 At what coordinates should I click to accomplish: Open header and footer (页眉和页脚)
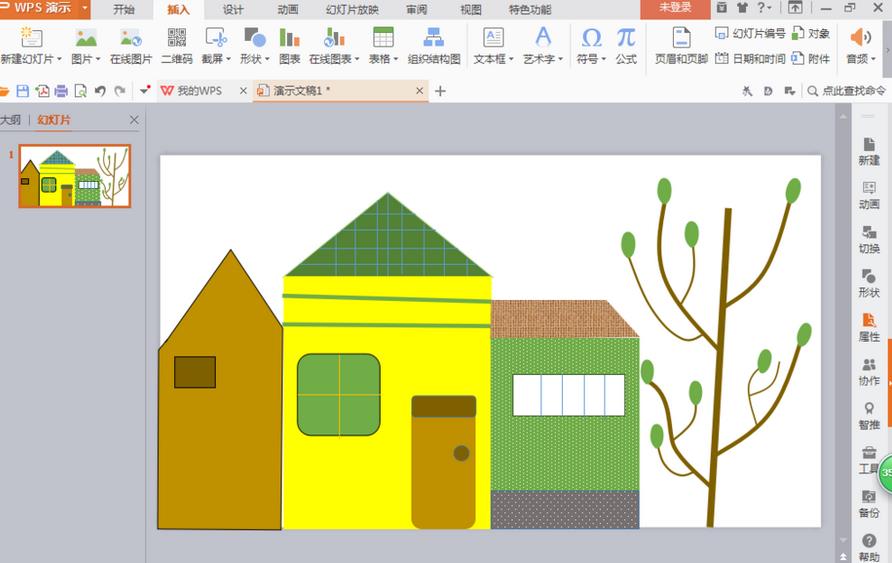(680, 46)
